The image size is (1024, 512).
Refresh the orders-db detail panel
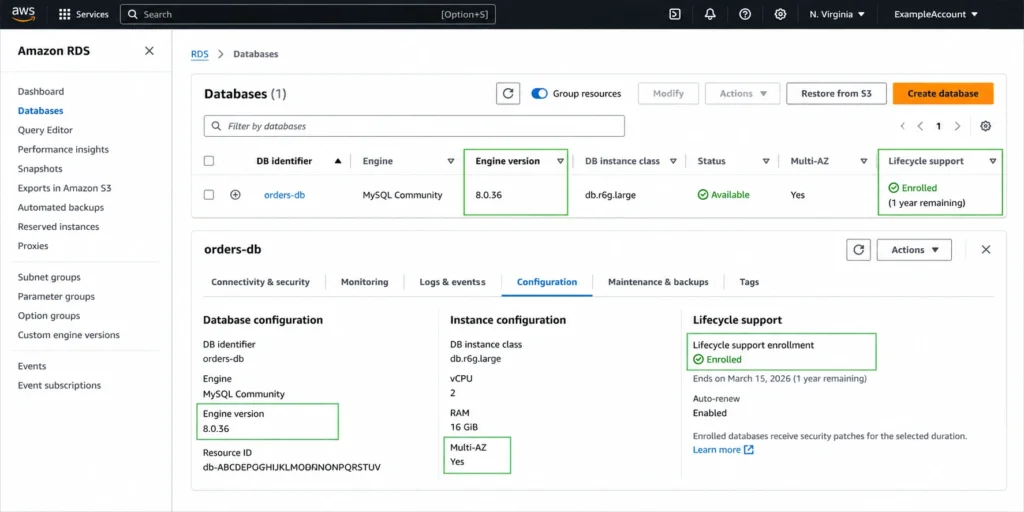859,249
